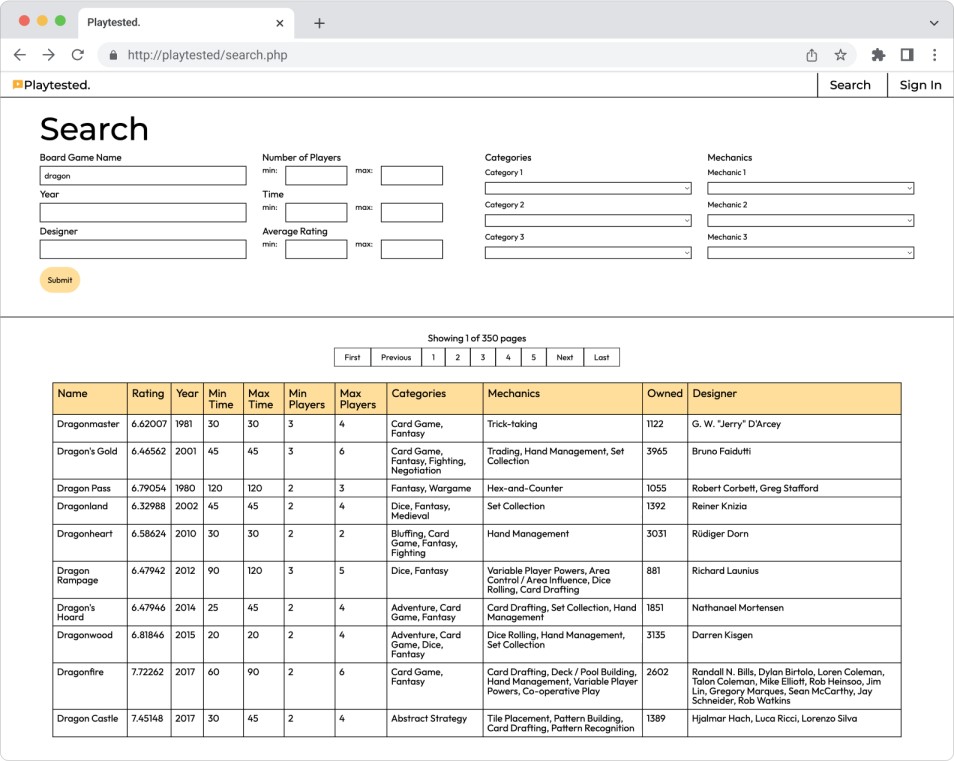Click the browser forward arrow
The height and width of the screenshot is (761, 954).
48,55
